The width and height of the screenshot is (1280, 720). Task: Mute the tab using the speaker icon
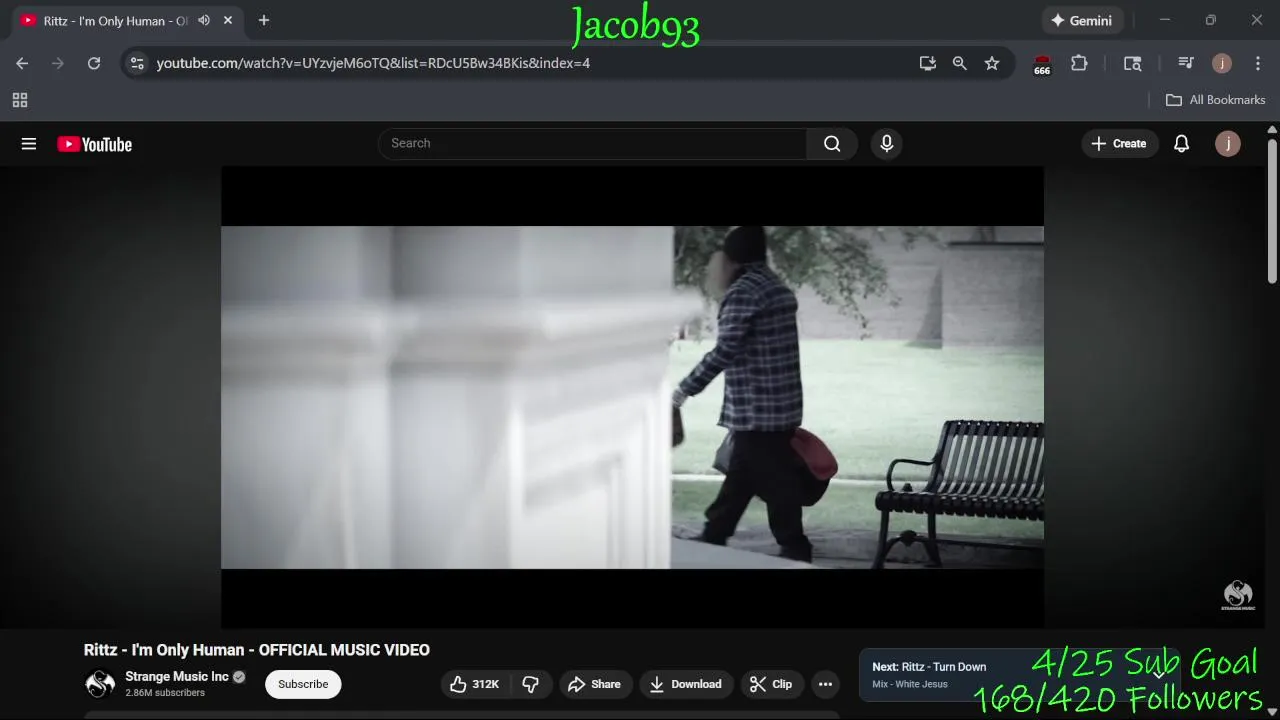coord(204,20)
